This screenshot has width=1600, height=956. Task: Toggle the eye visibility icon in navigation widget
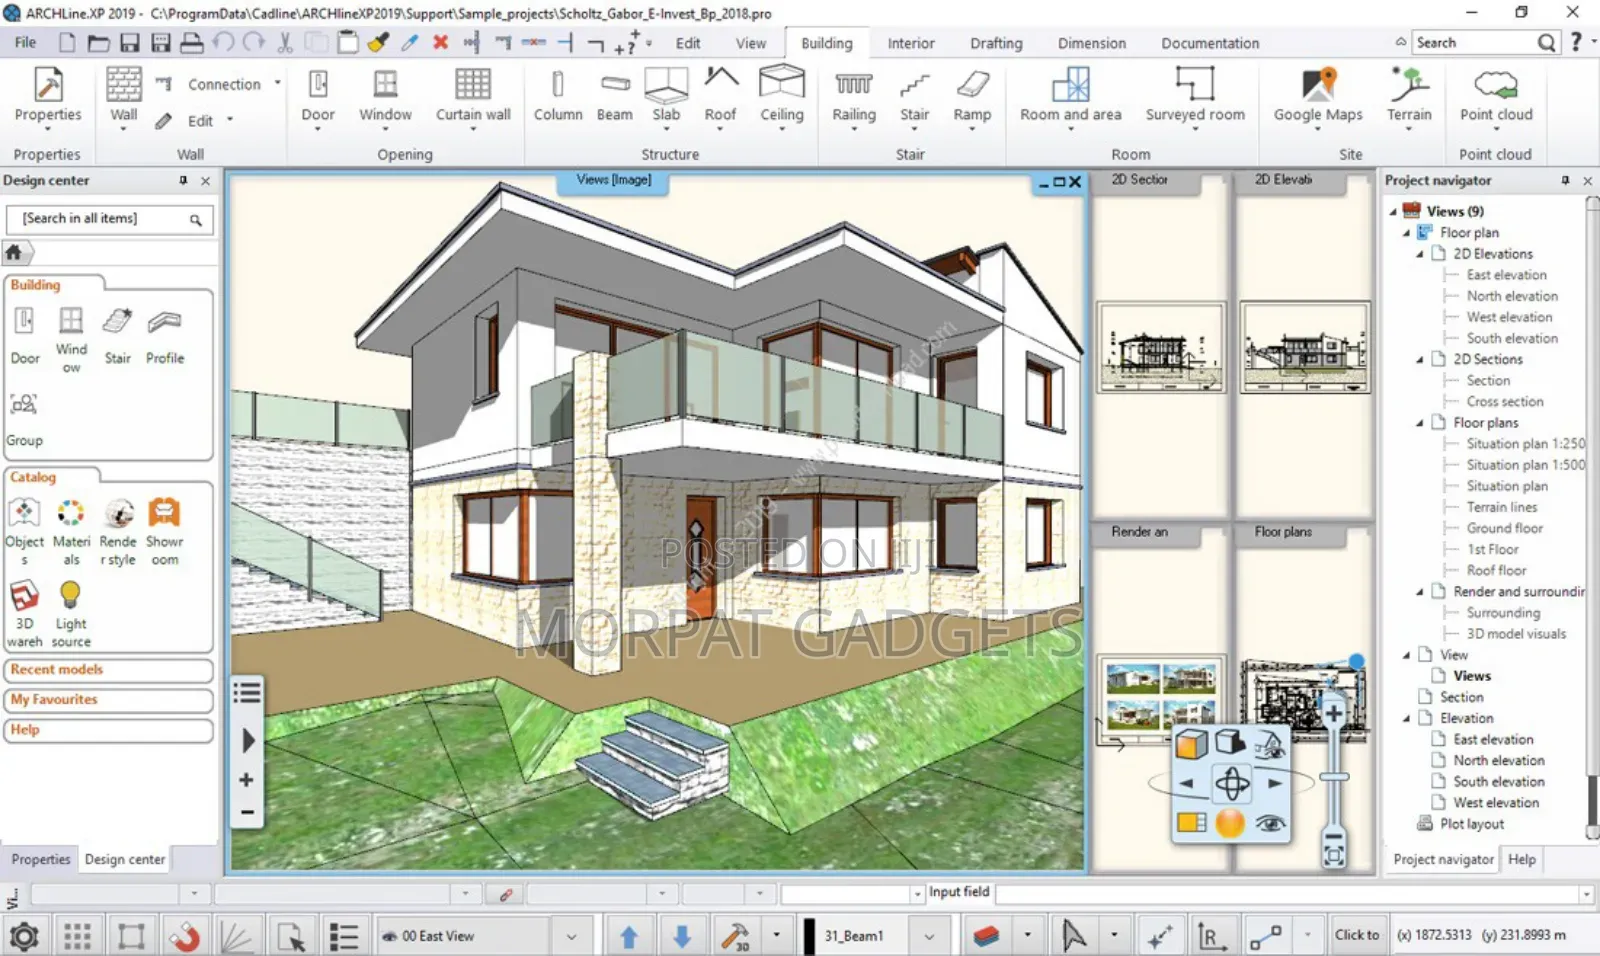(x=1270, y=823)
